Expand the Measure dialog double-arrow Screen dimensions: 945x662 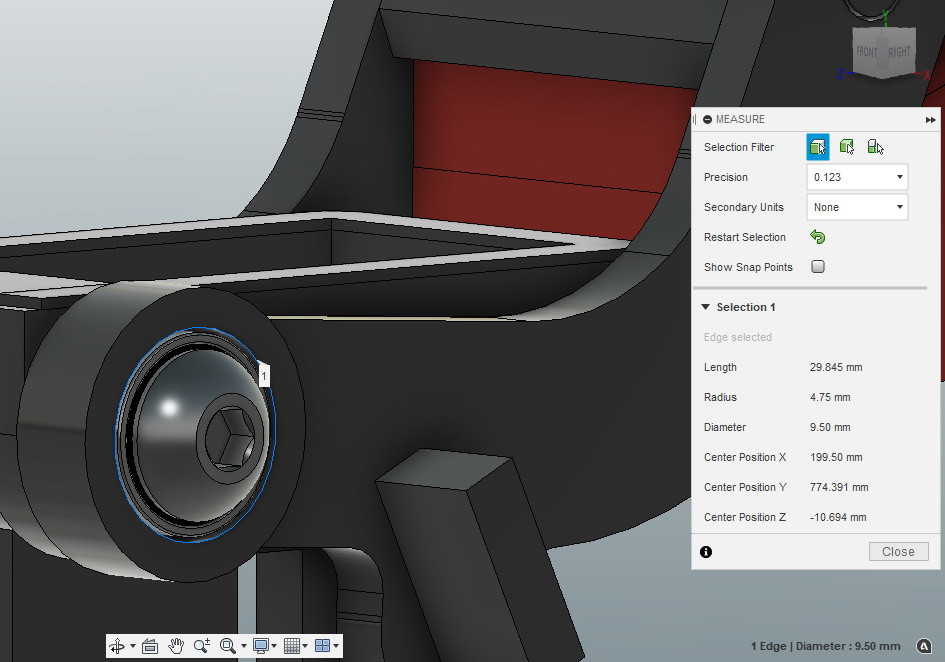point(931,119)
